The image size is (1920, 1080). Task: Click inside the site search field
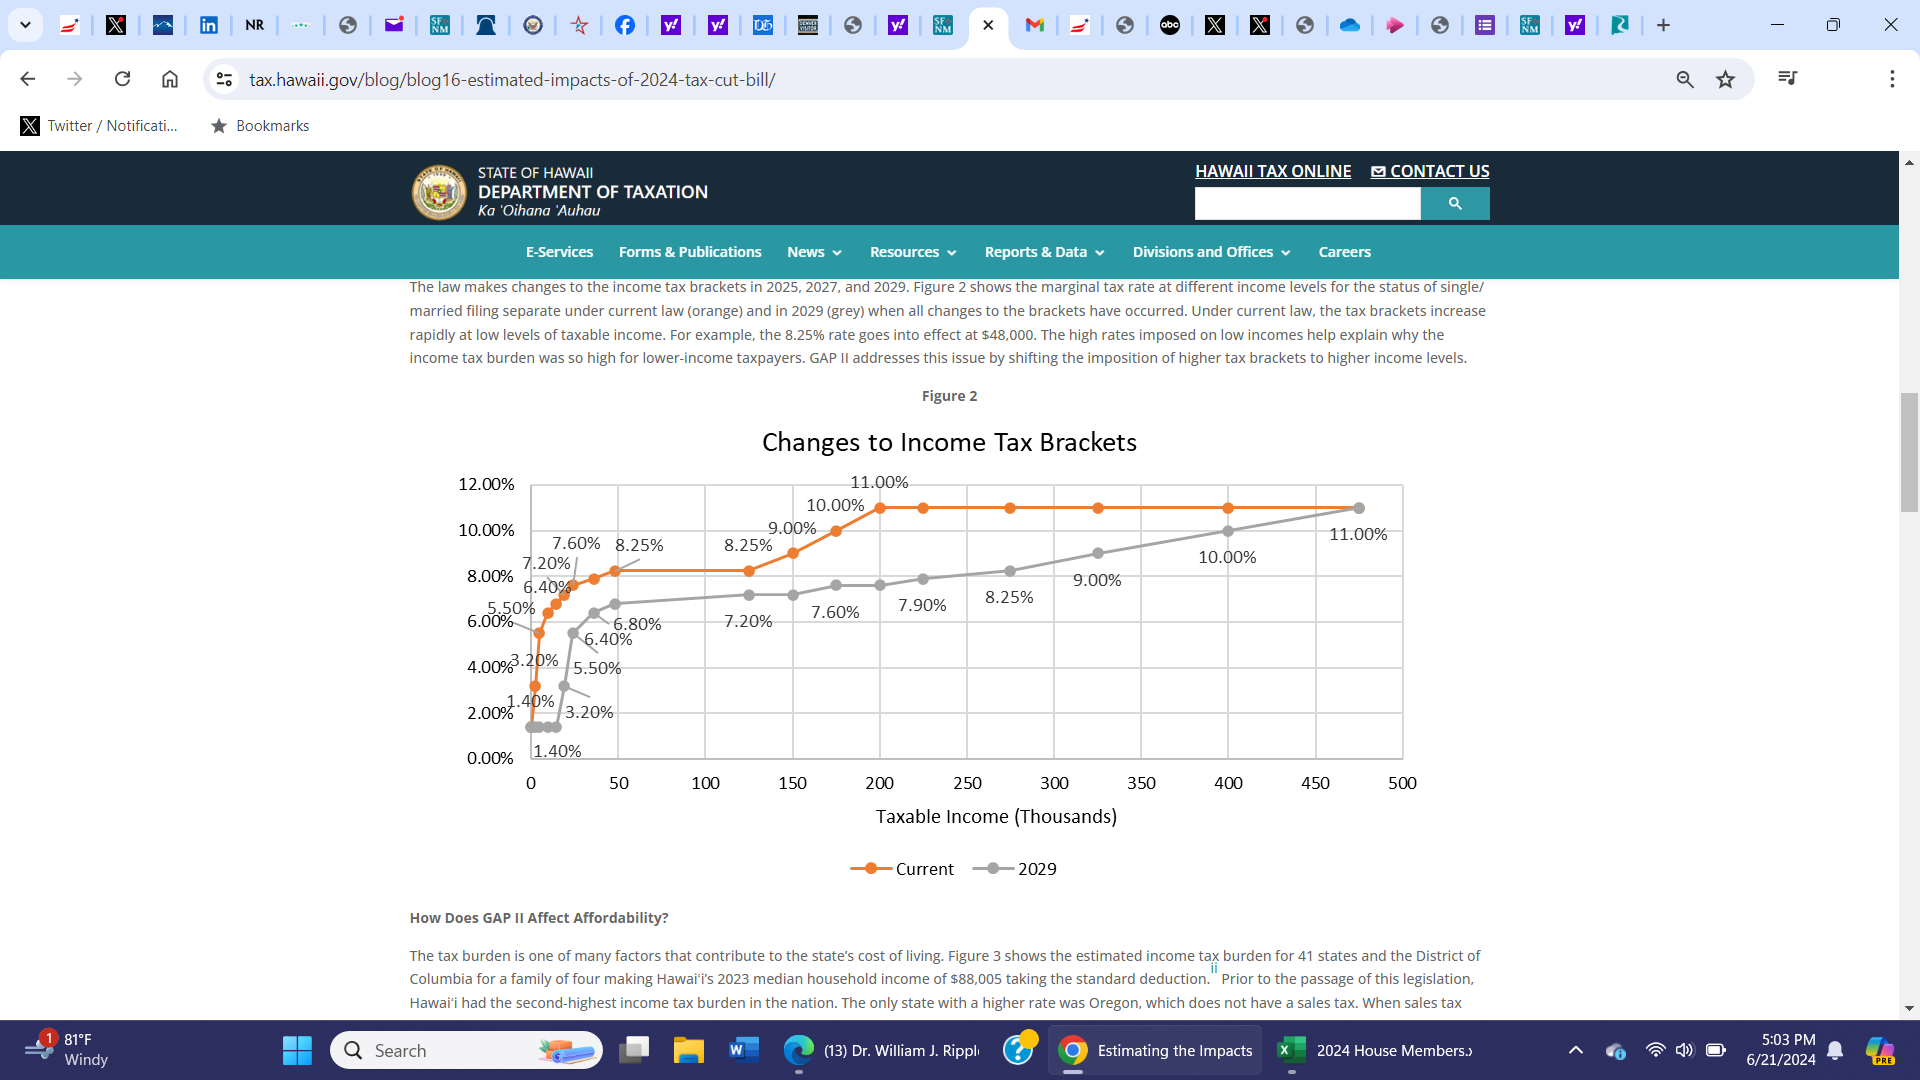(1306, 204)
